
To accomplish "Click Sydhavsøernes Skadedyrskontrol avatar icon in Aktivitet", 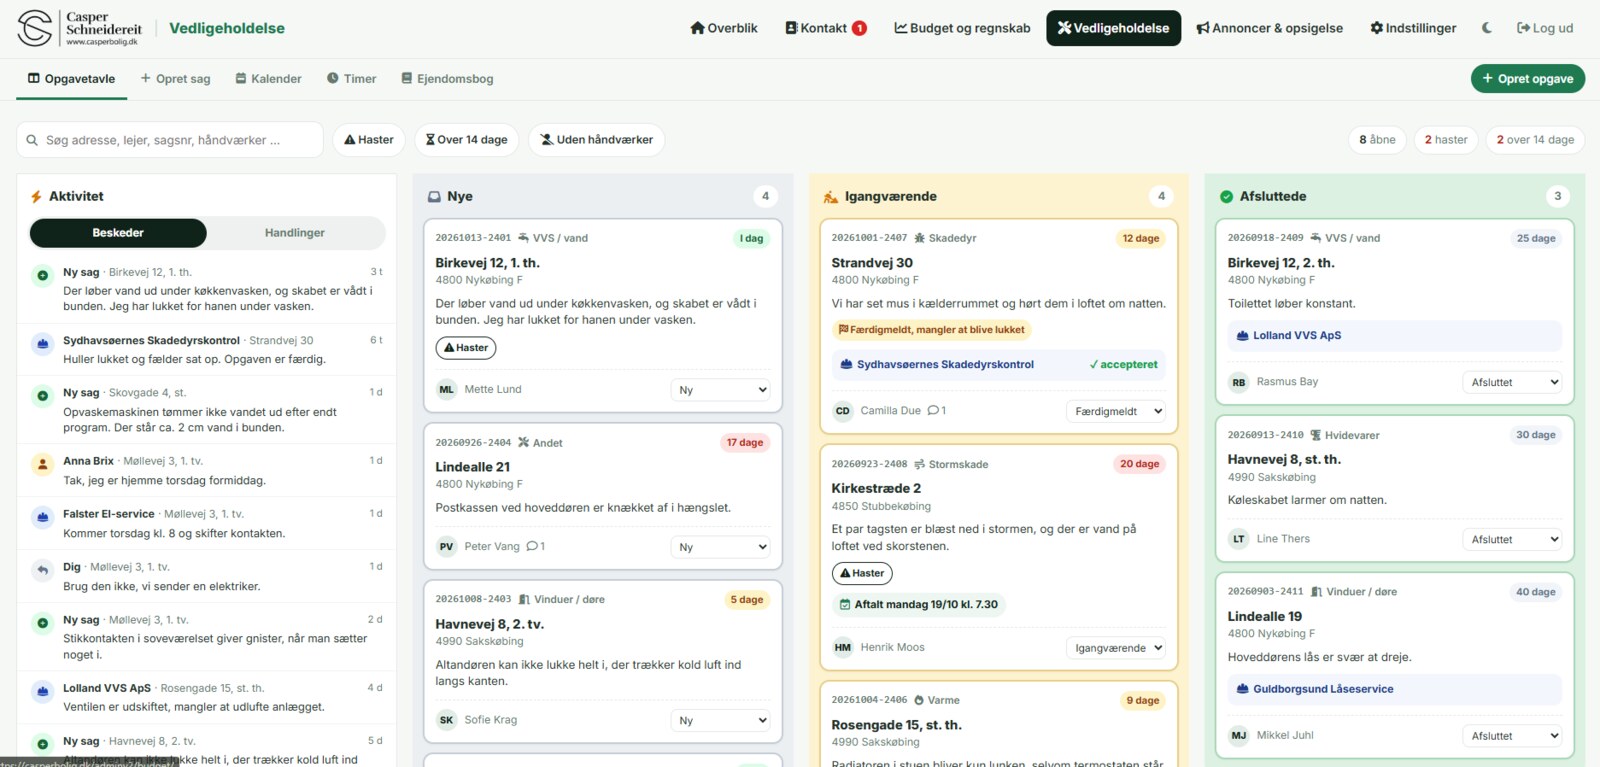I will coord(42,344).
